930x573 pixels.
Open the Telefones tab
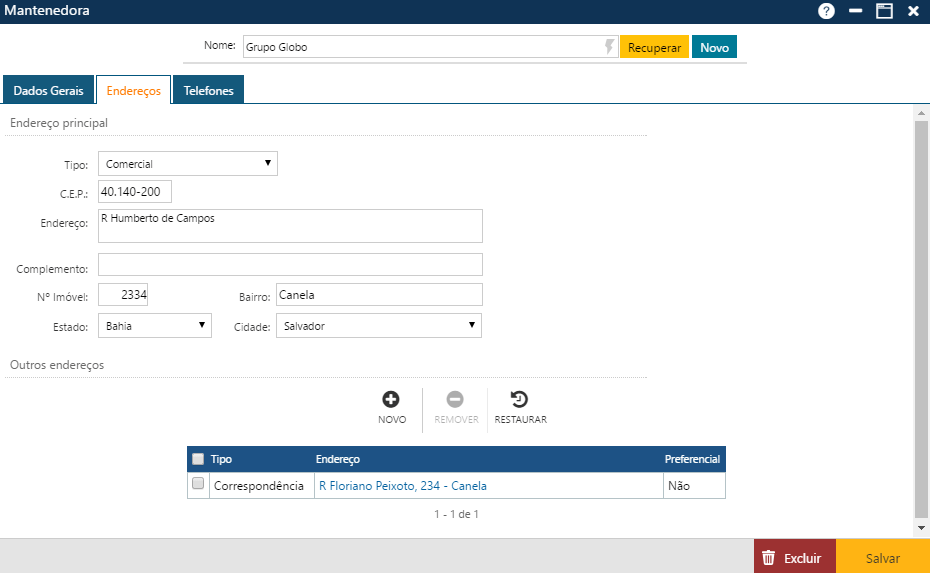[x=208, y=90]
